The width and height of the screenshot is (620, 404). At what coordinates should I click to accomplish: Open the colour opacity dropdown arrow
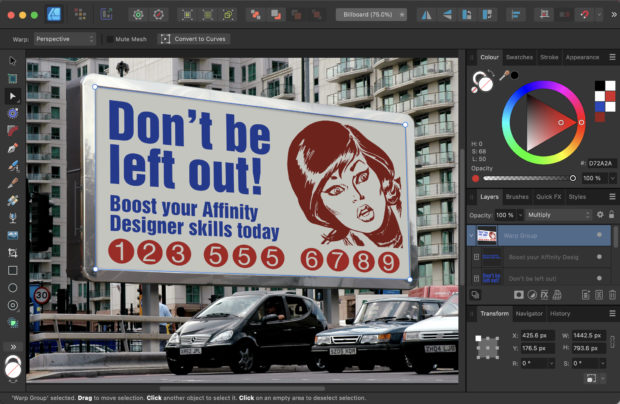(612, 178)
